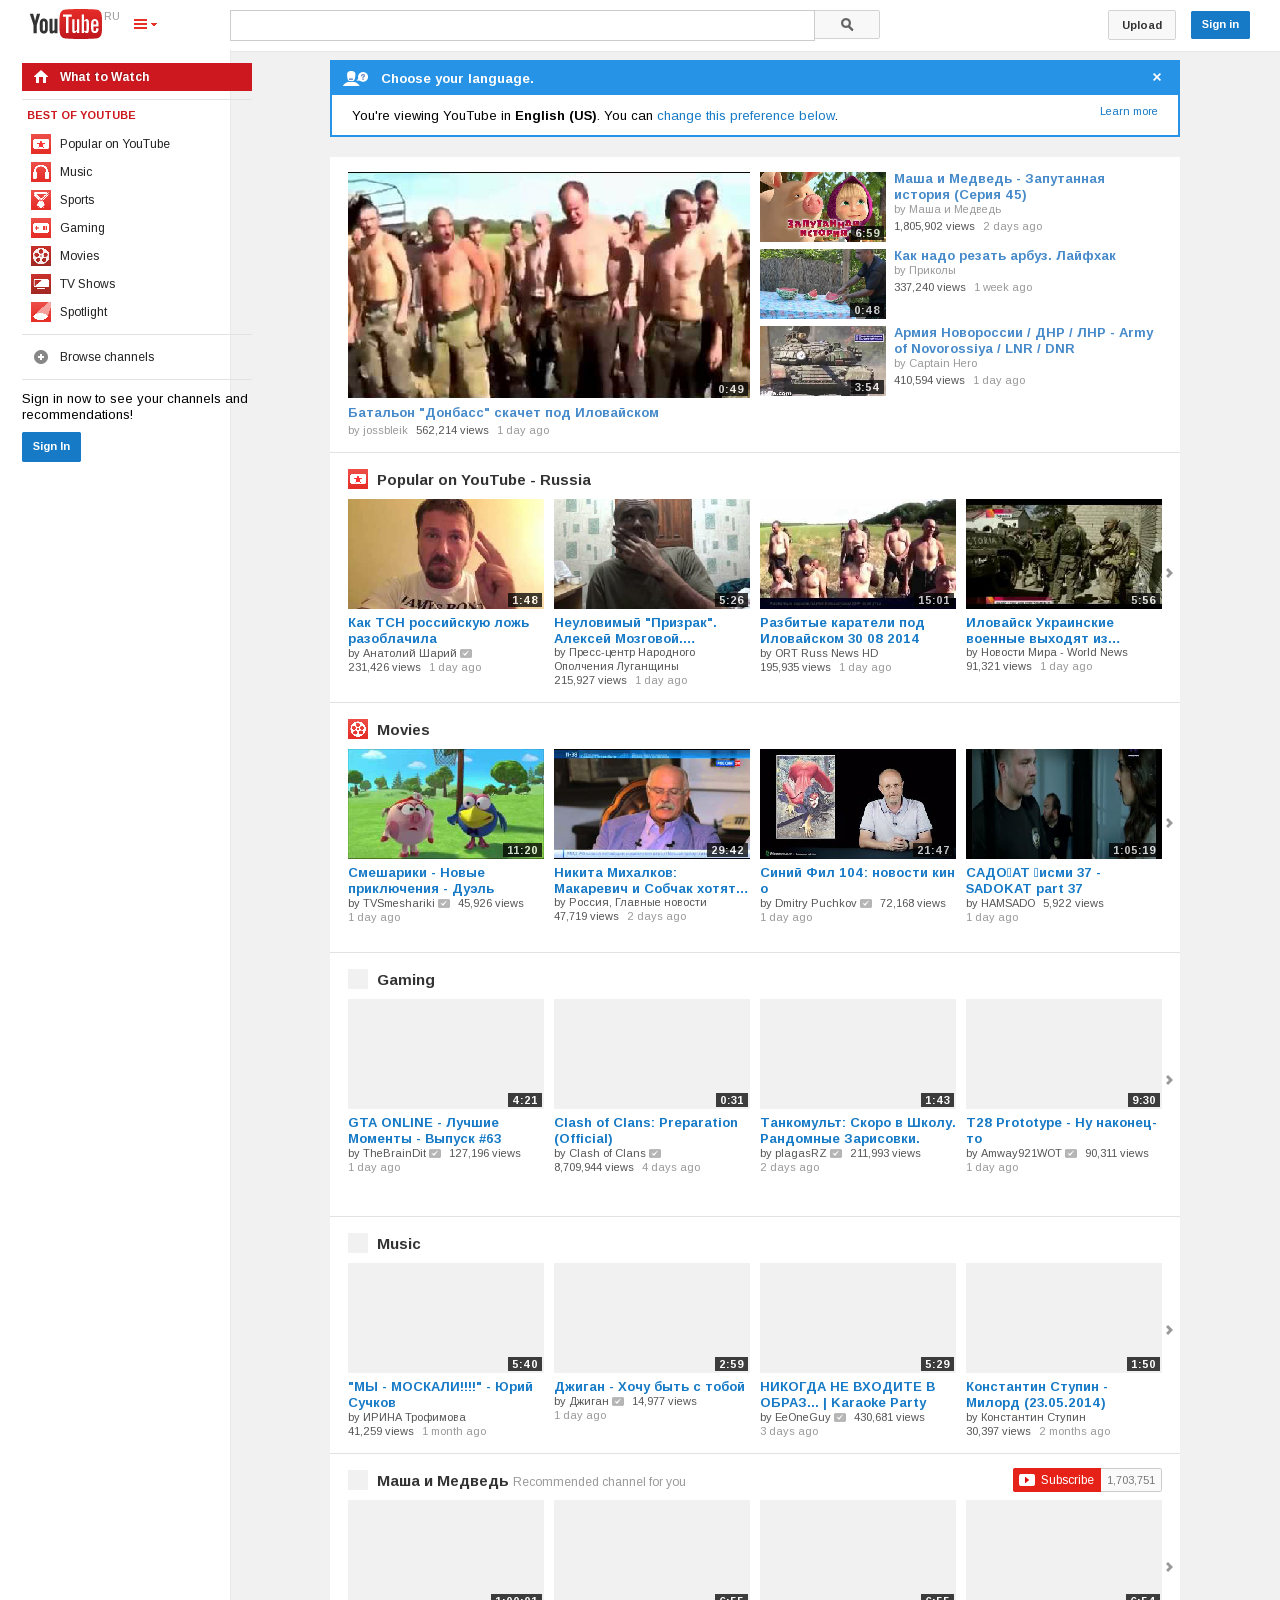Click the Music section placeholder icon

pos(358,1243)
